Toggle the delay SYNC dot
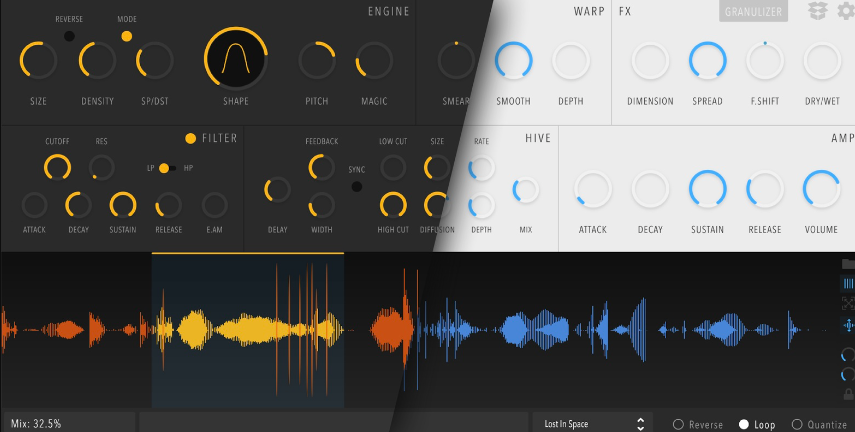Image resolution: width=855 pixels, height=432 pixels. [357, 187]
